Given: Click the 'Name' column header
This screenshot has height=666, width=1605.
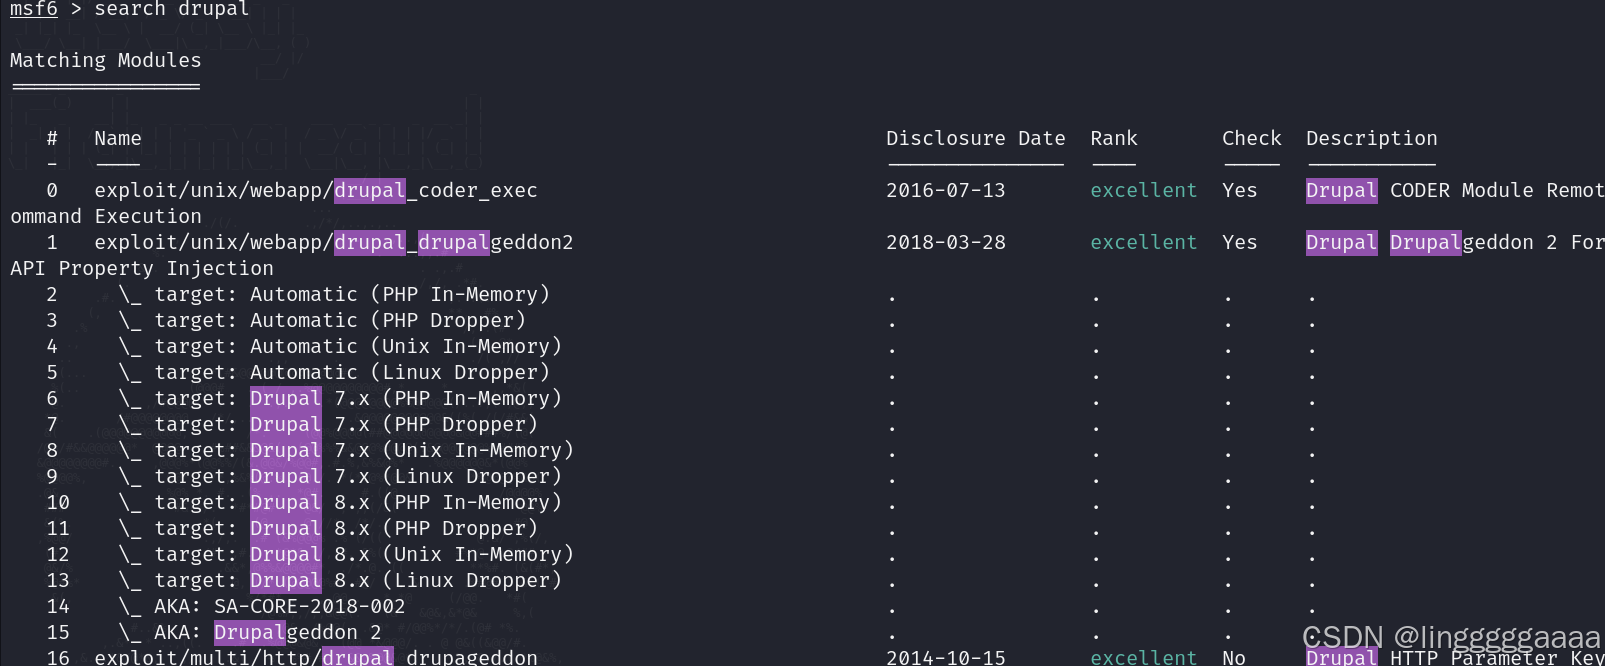Looking at the screenshot, I should [118, 139].
